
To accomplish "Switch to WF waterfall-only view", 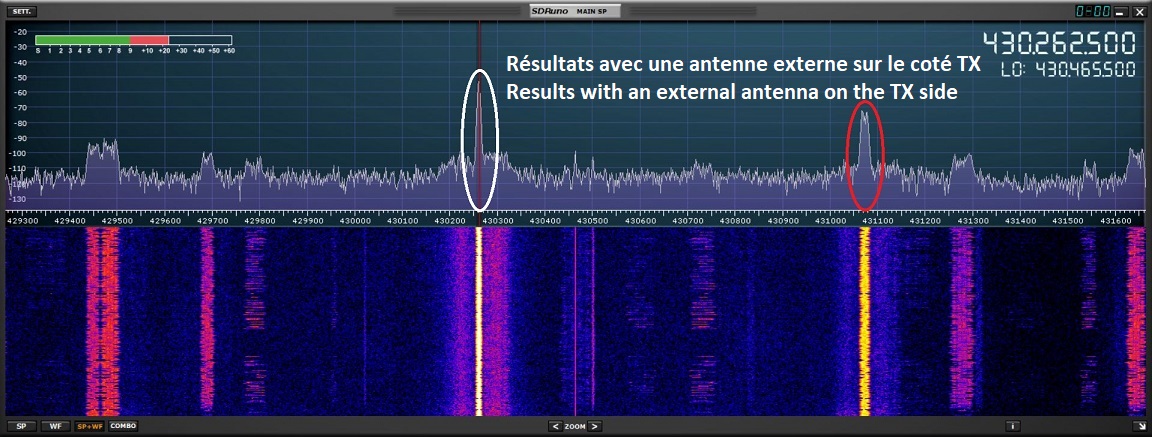I will (x=54, y=426).
